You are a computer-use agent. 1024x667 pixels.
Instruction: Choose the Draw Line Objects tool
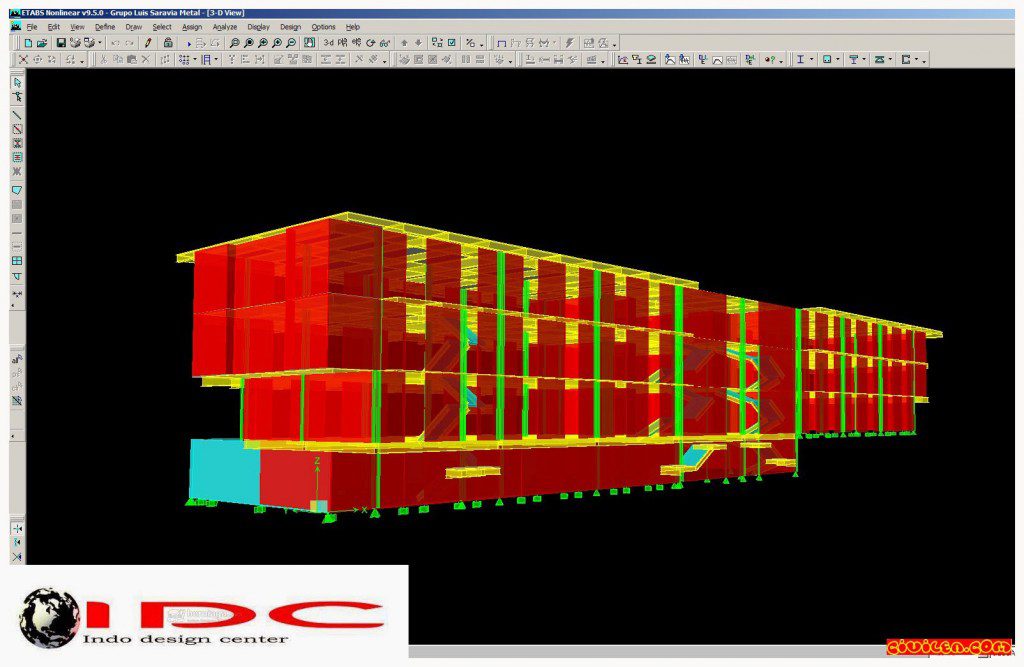click(17, 115)
